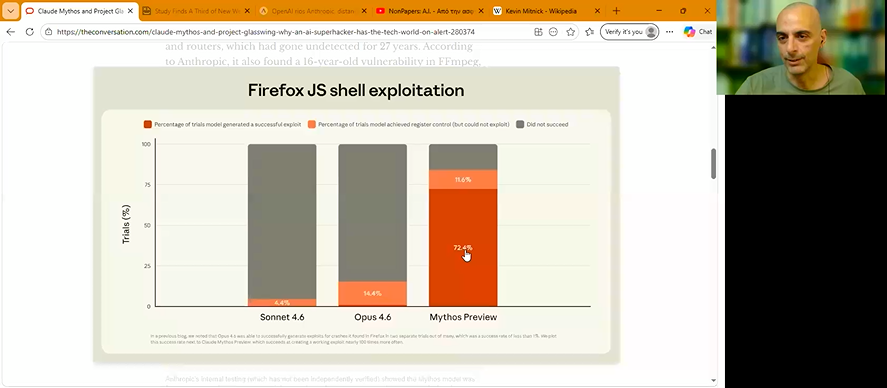Image resolution: width=887 pixels, height=388 pixels.
Task: Open the immersive reader icon in address bar
Action: 553,32
